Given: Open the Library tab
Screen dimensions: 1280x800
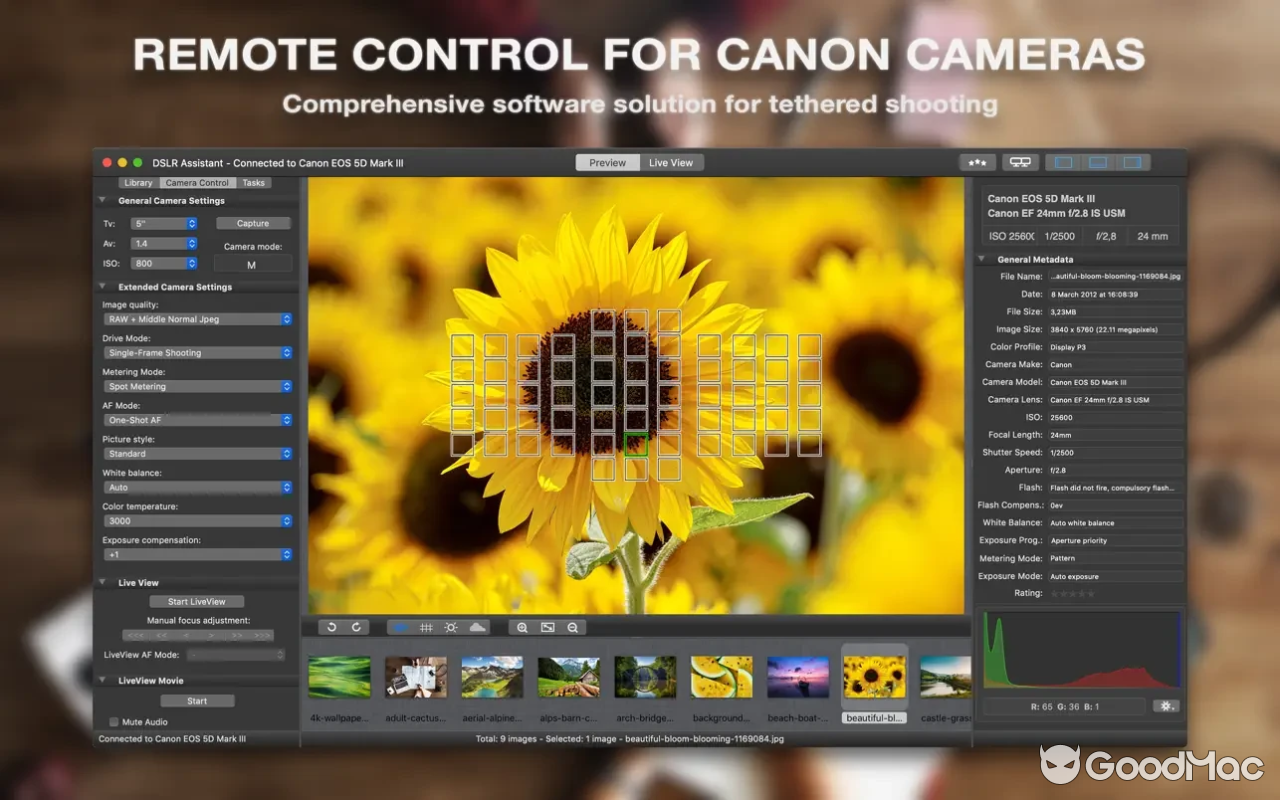Looking at the screenshot, I should (x=138, y=182).
